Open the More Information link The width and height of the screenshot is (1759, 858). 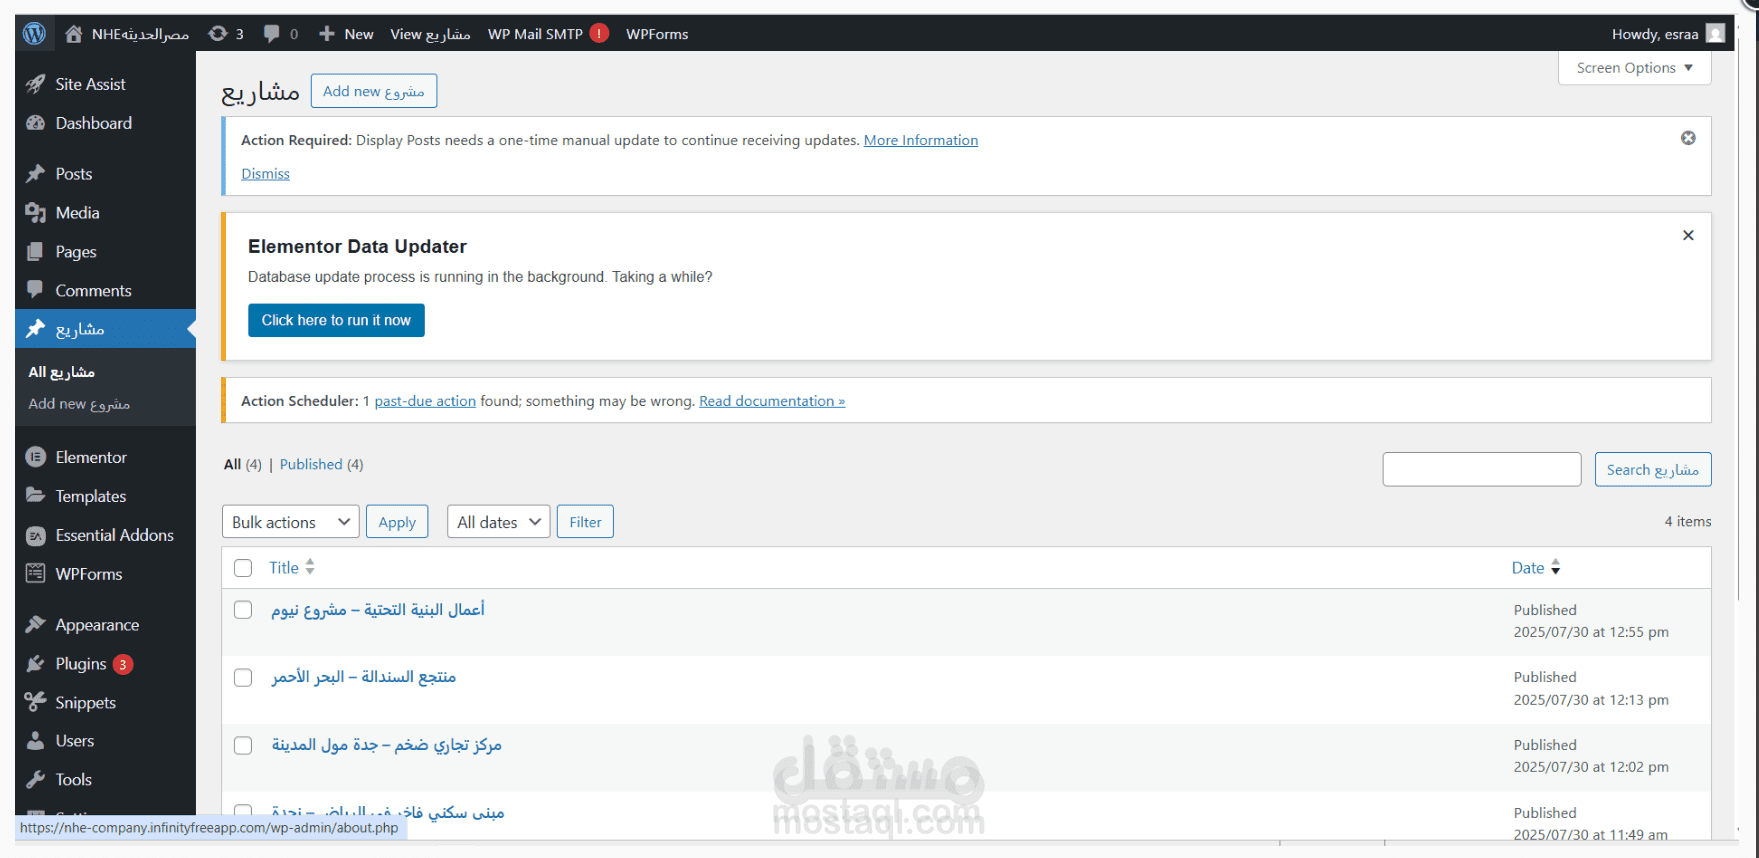point(921,140)
